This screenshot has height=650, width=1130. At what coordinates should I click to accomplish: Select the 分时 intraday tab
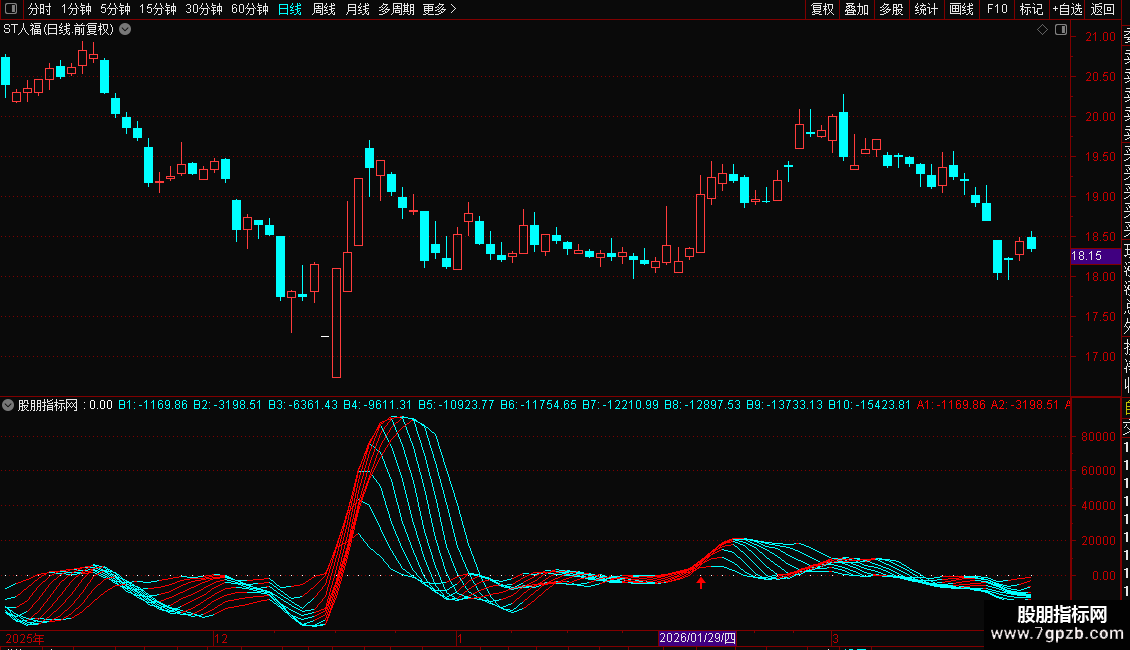(40, 9)
